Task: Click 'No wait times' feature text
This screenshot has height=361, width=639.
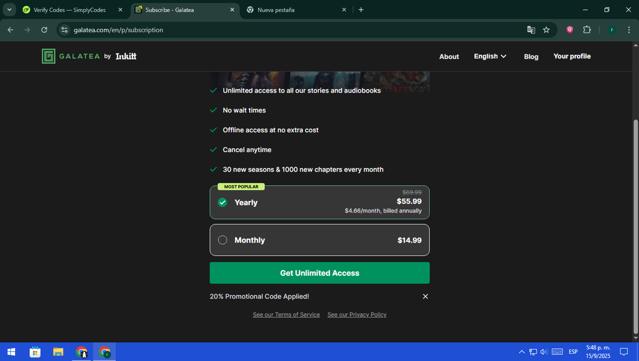Action: point(244,110)
